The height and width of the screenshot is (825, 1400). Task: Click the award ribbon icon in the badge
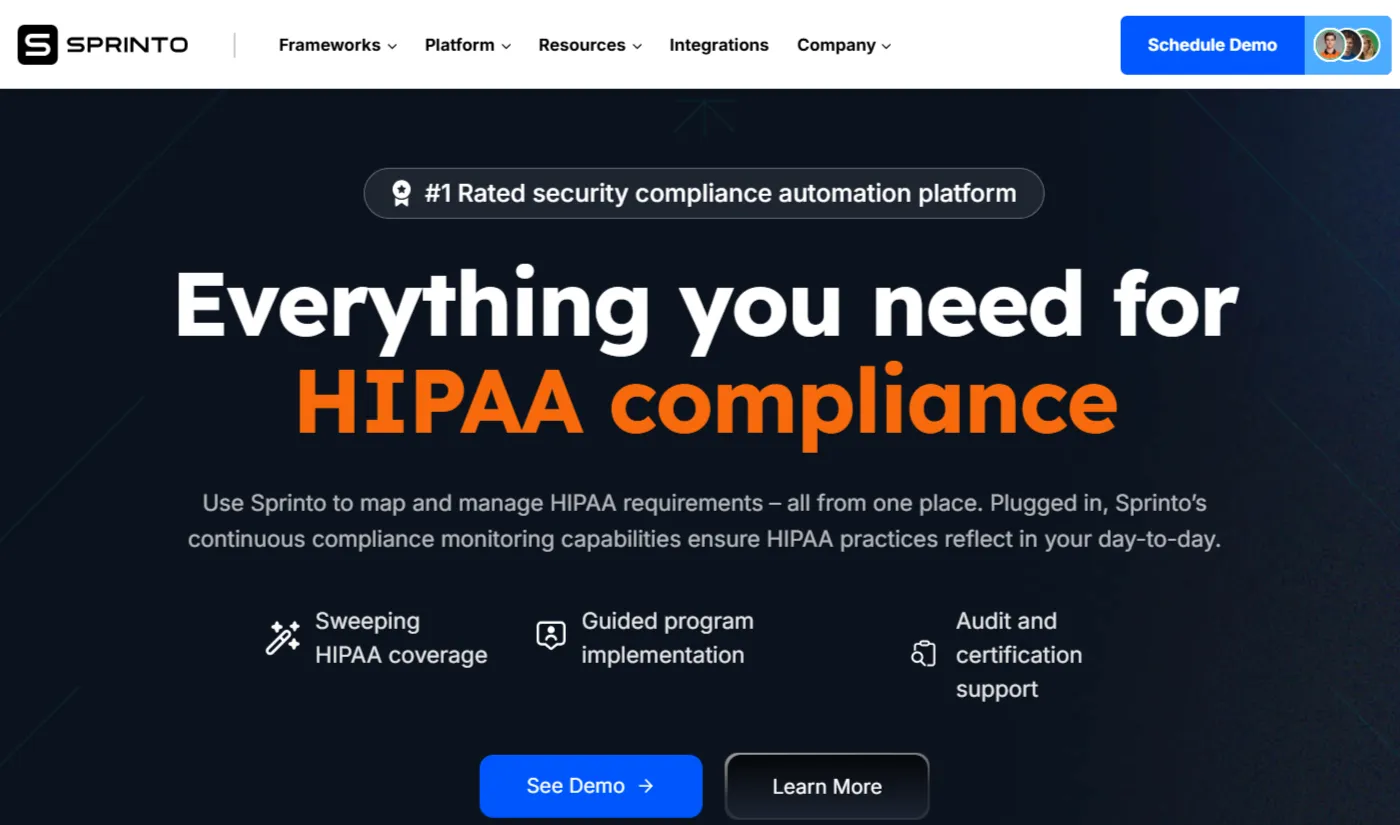[401, 193]
